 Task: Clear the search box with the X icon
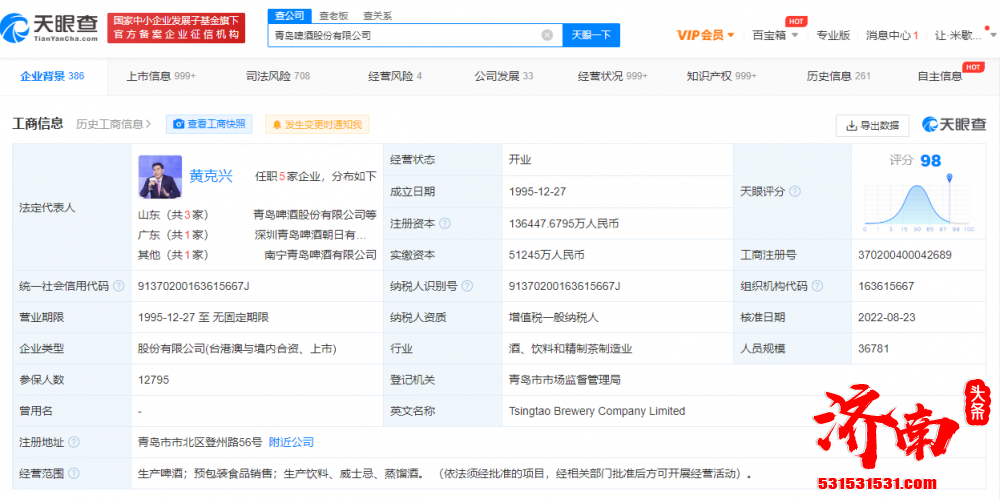(x=547, y=35)
